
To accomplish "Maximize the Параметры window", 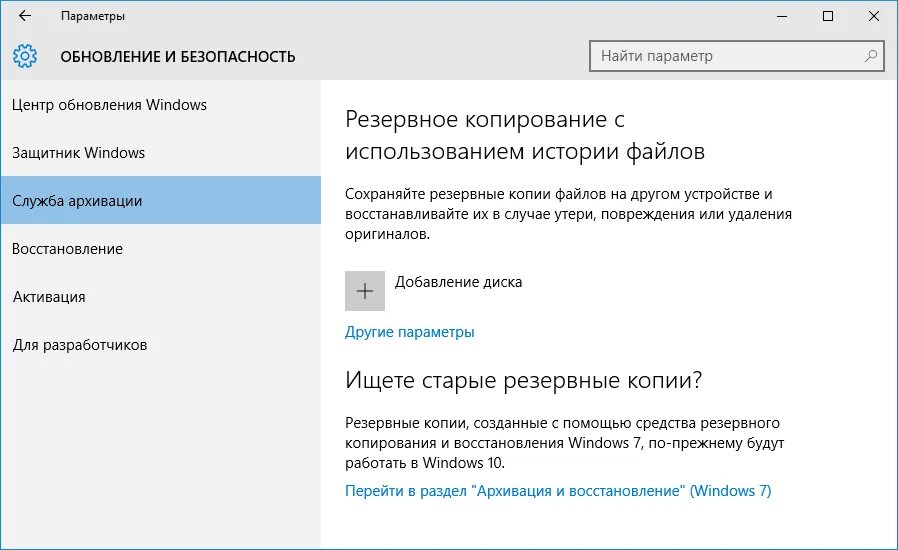I will click(828, 16).
